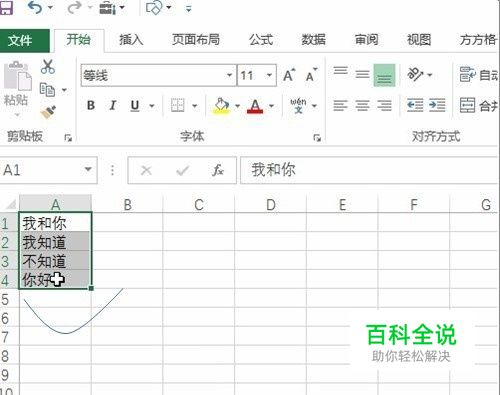Viewport: 500px width, 395px height.
Task: Click the 粘贴 paste button
Action: 17,87
